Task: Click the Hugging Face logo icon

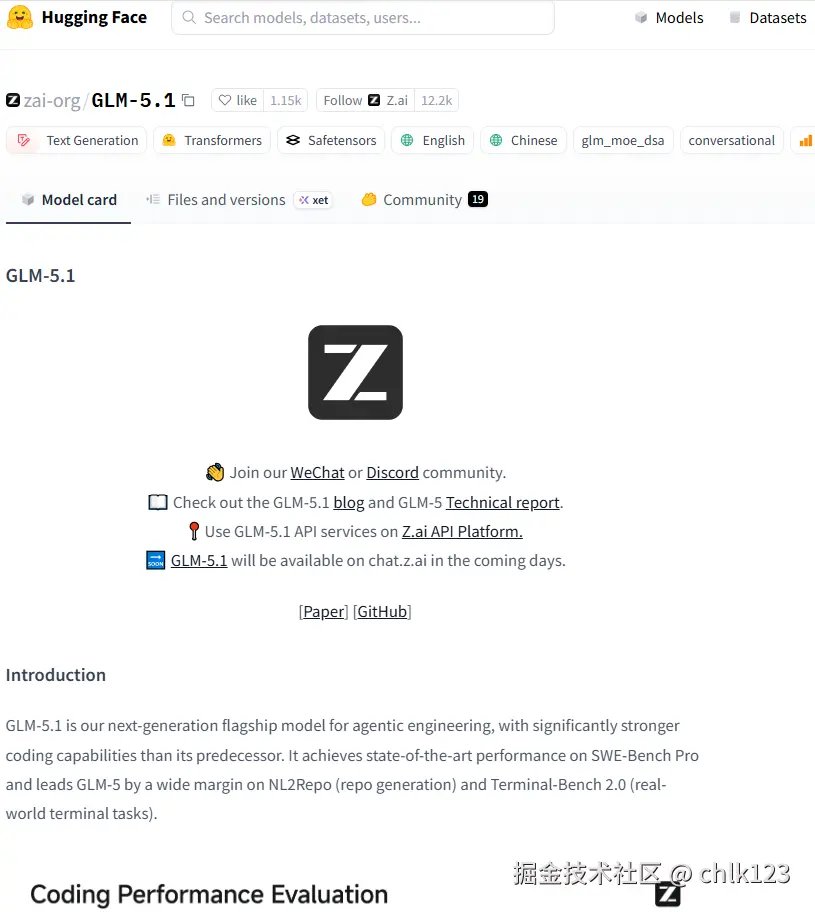Action: 20,18
